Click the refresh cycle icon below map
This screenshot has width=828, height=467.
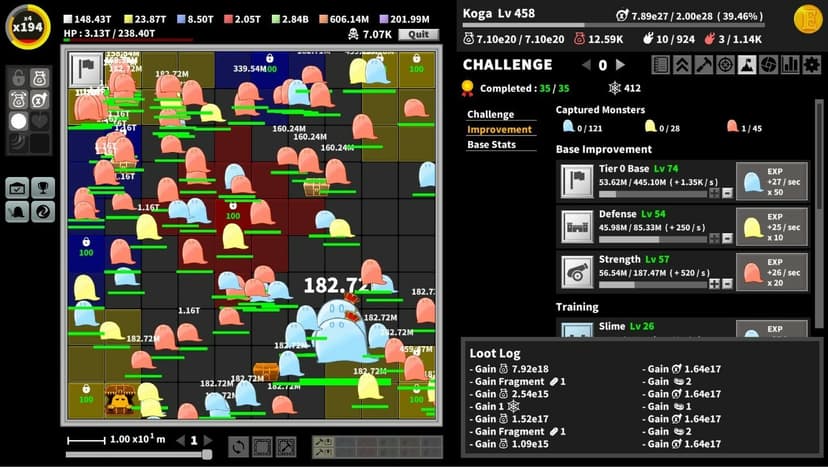point(239,447)
